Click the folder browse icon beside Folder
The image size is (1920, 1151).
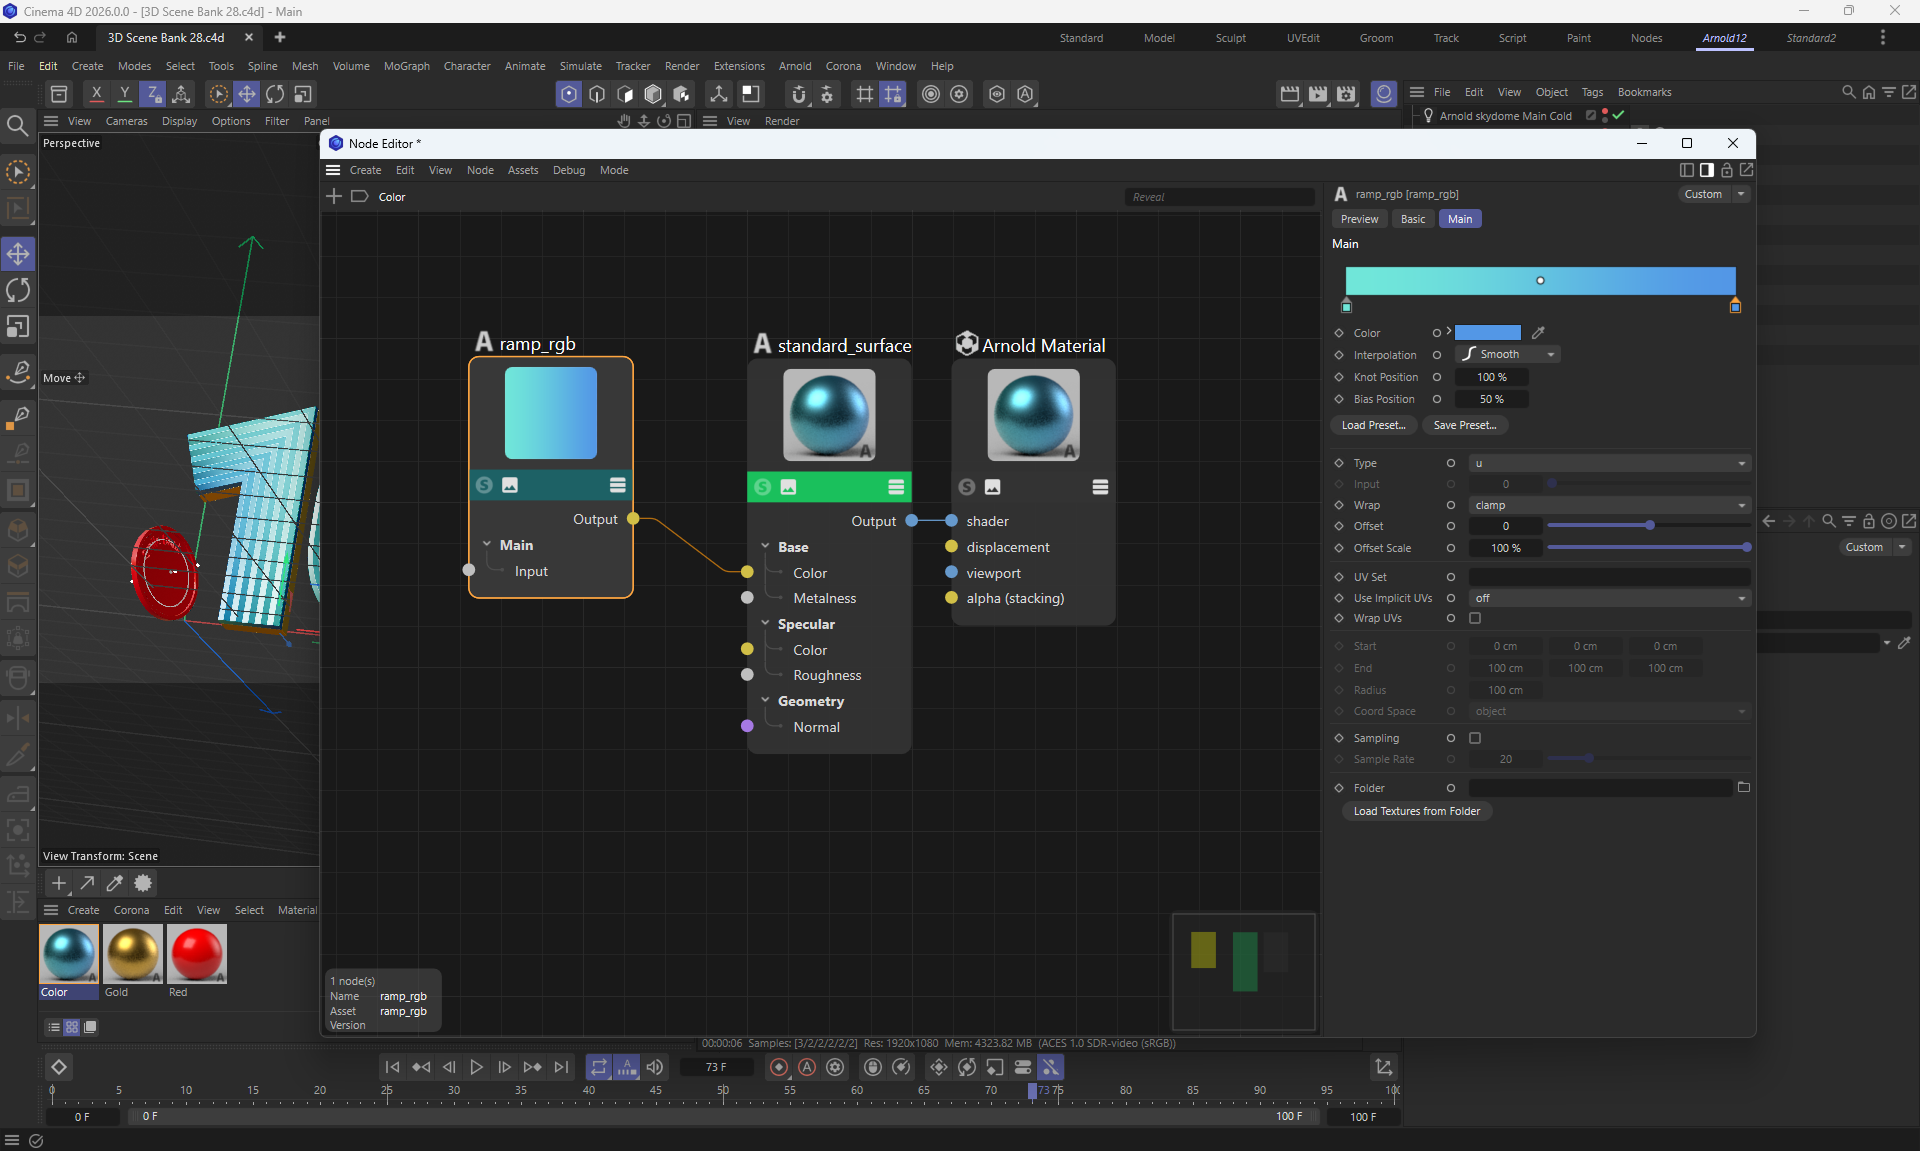coord(1744,788)
